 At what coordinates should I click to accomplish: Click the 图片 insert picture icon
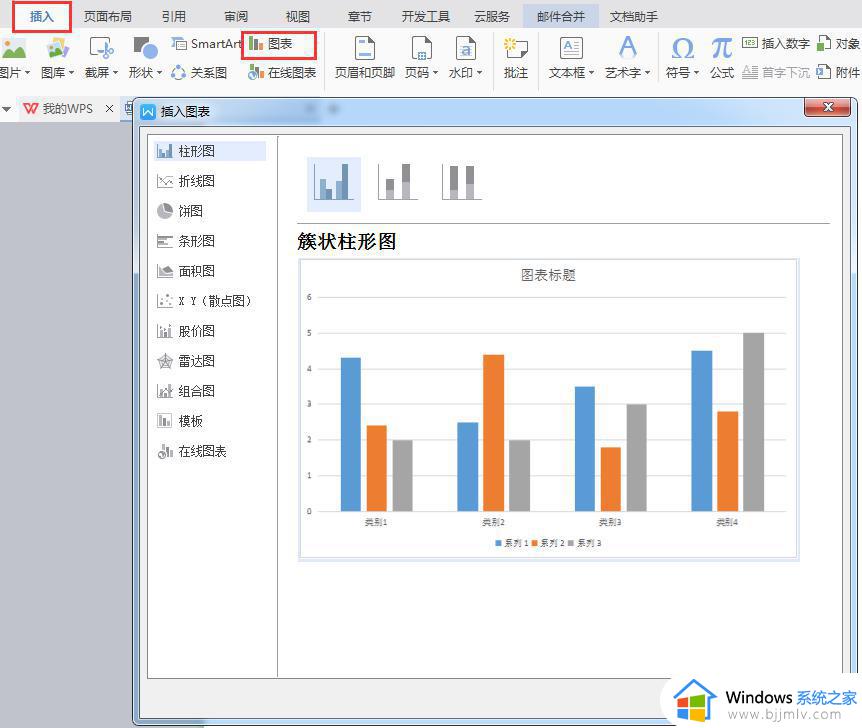(13, 48)
